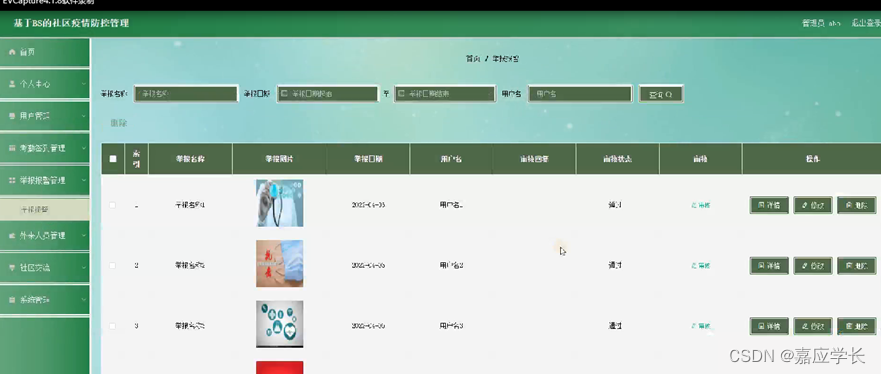Click 退出登录 in the top header

click(x=866, y=23)
